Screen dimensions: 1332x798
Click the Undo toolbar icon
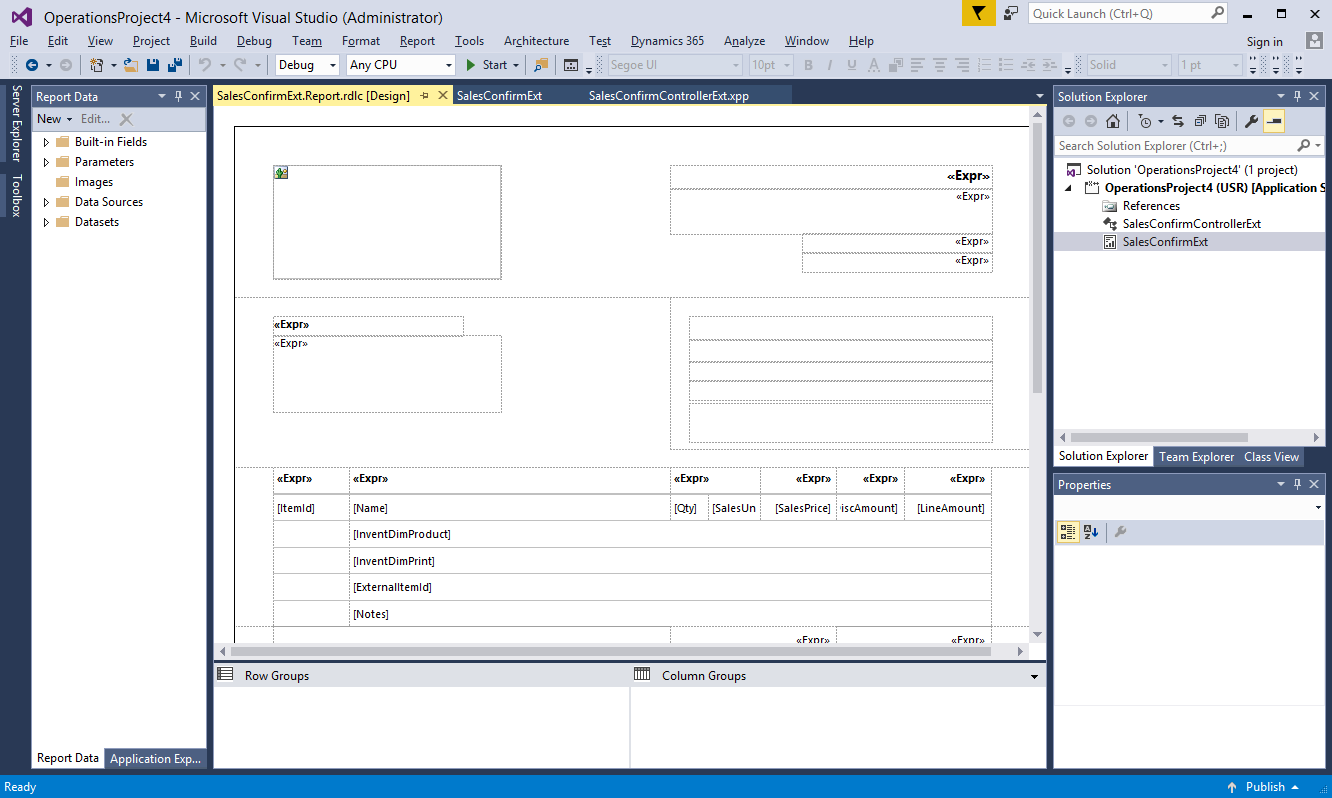[205, 65]
